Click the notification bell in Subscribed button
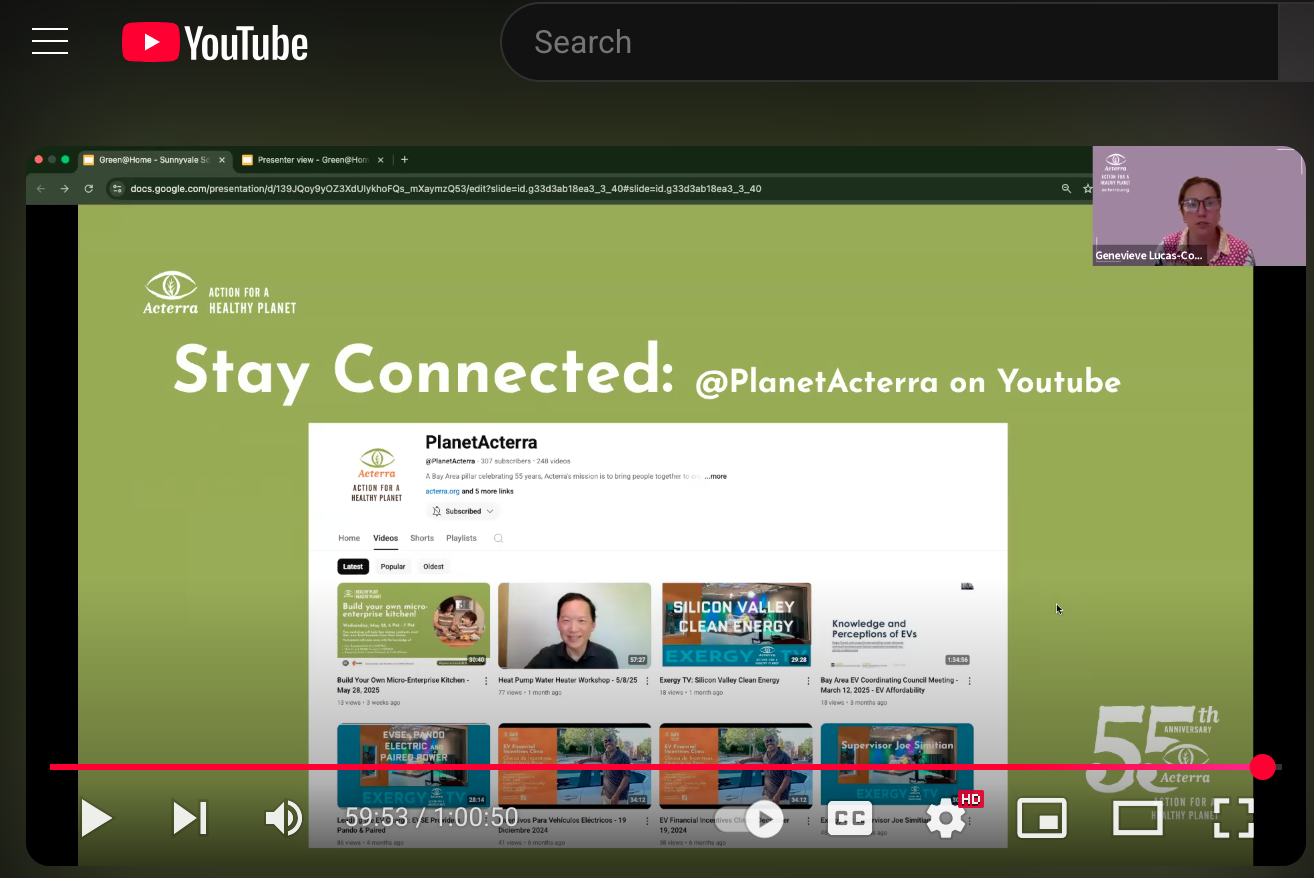 tap(437, 511)
